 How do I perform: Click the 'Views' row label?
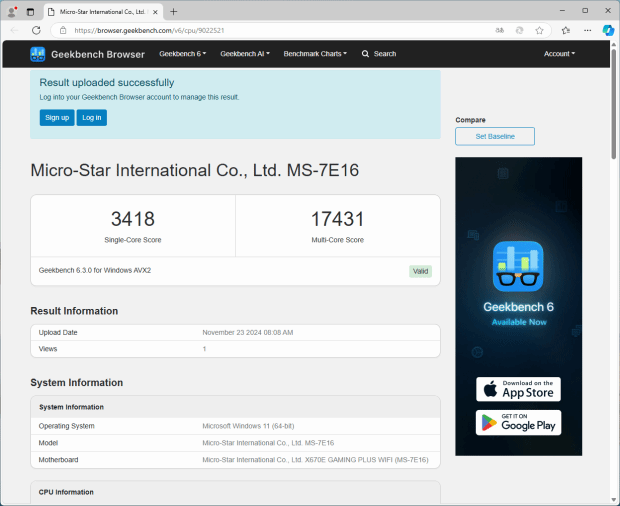48,349
